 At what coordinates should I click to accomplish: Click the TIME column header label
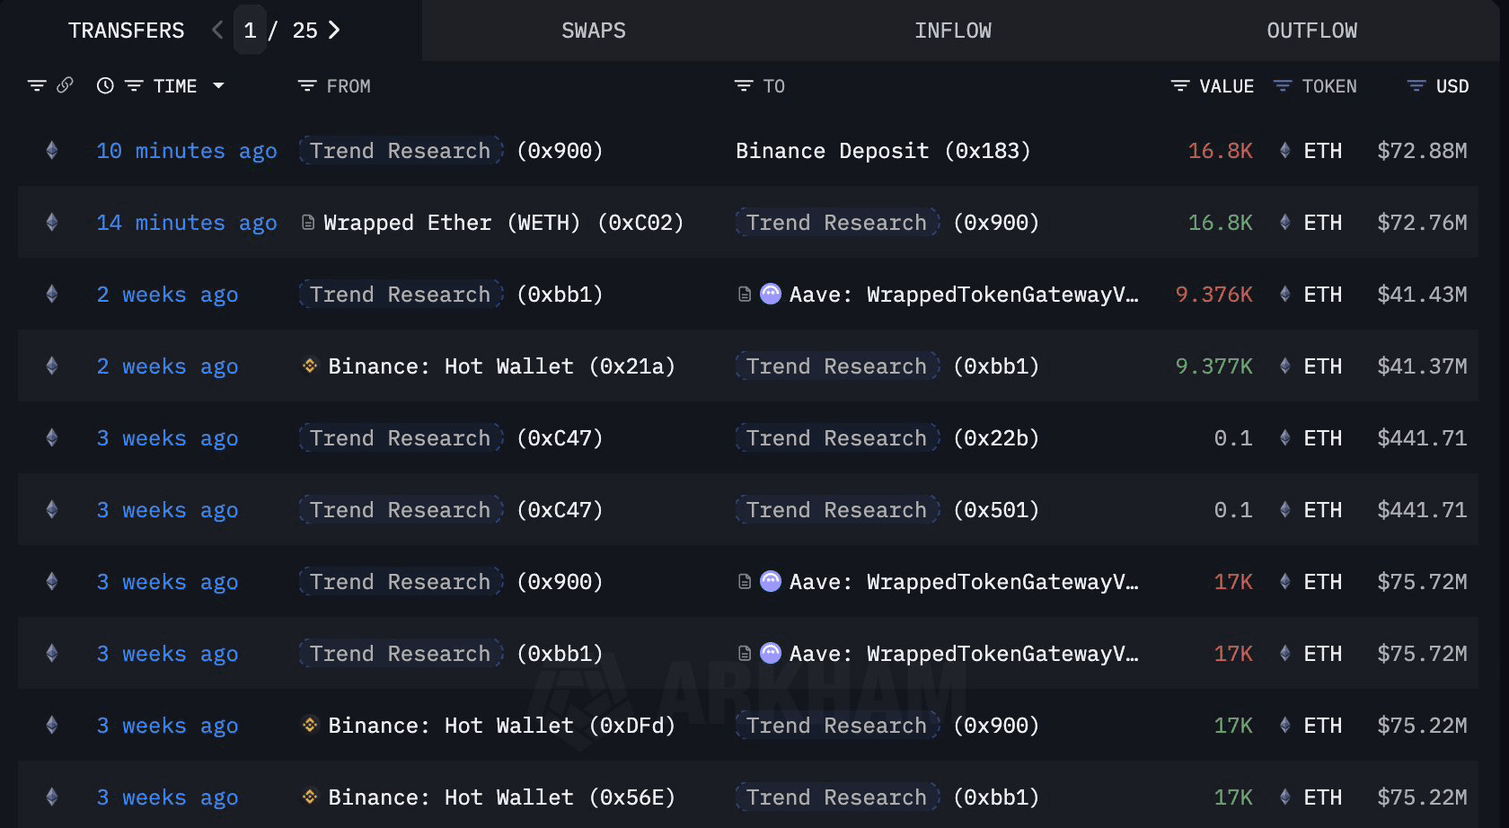tap(175, 87)
